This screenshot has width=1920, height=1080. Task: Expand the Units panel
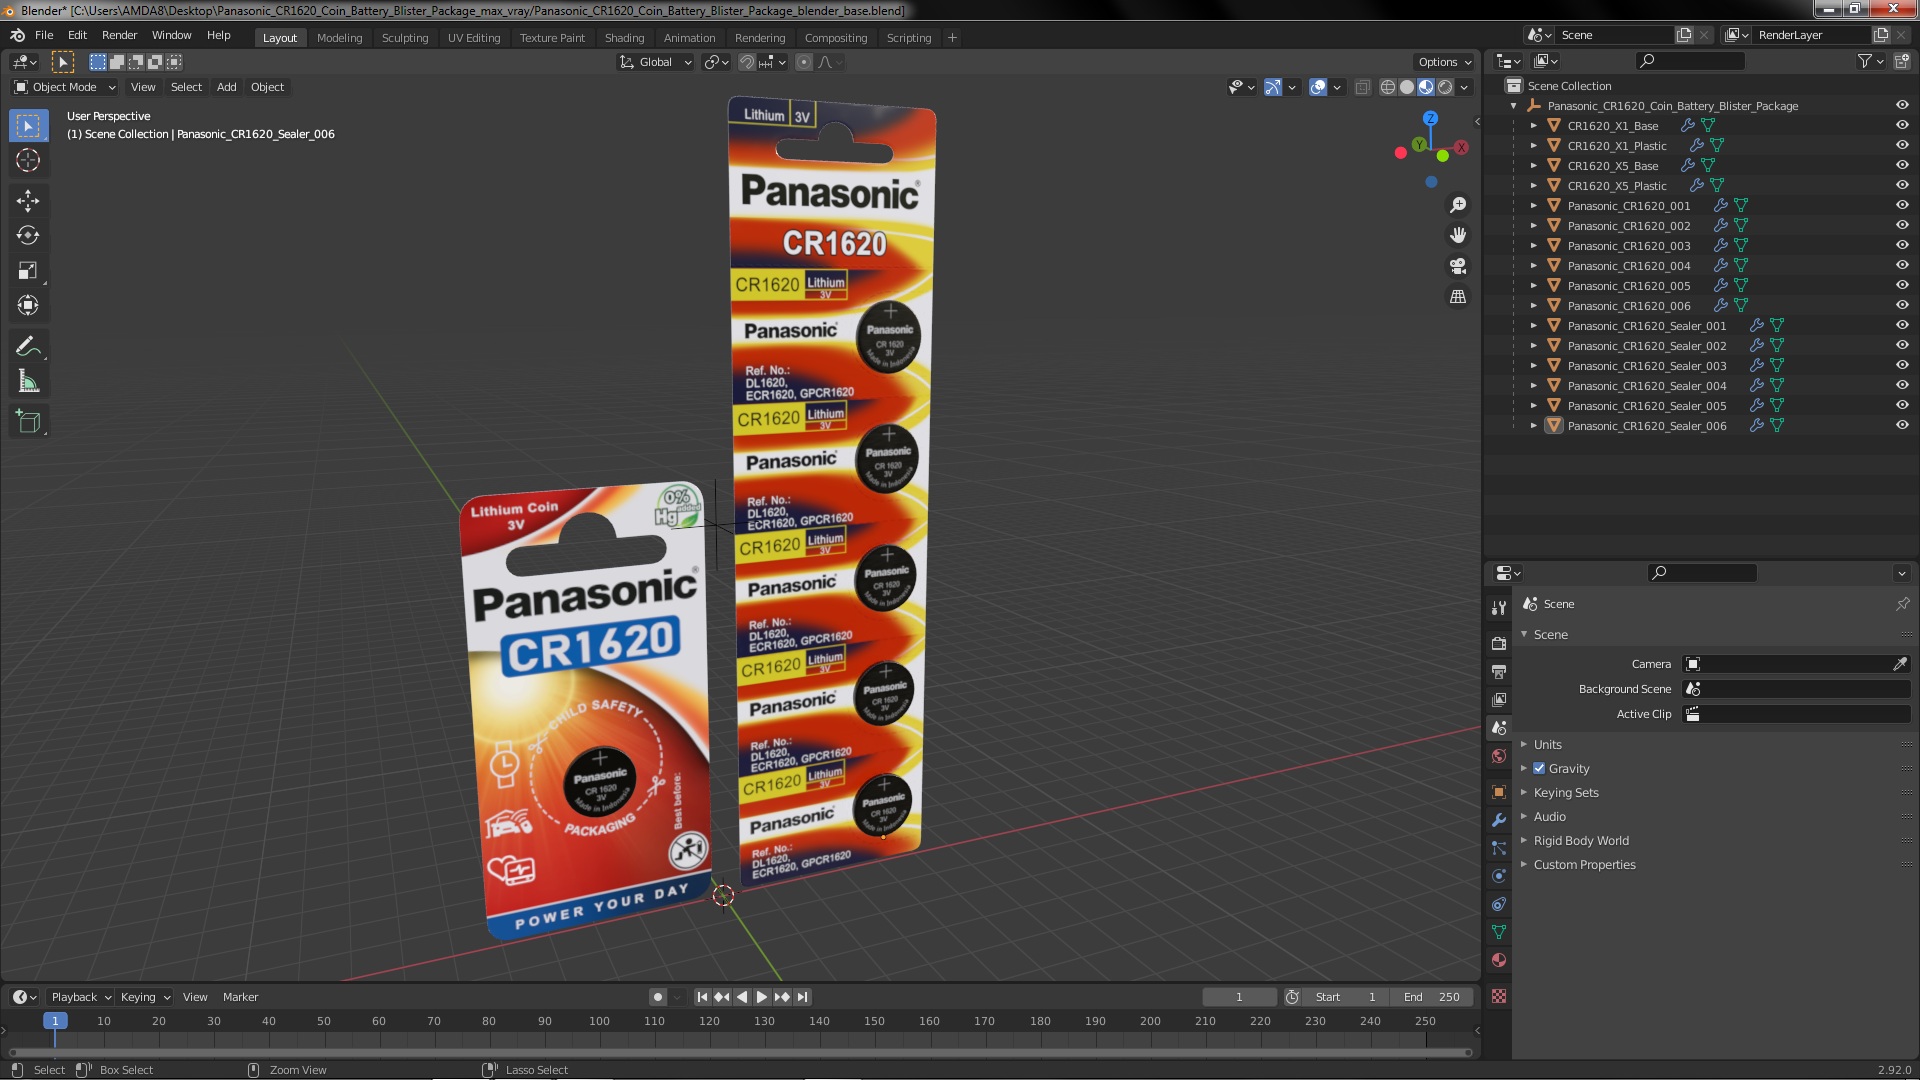[x=1547, y=744]
